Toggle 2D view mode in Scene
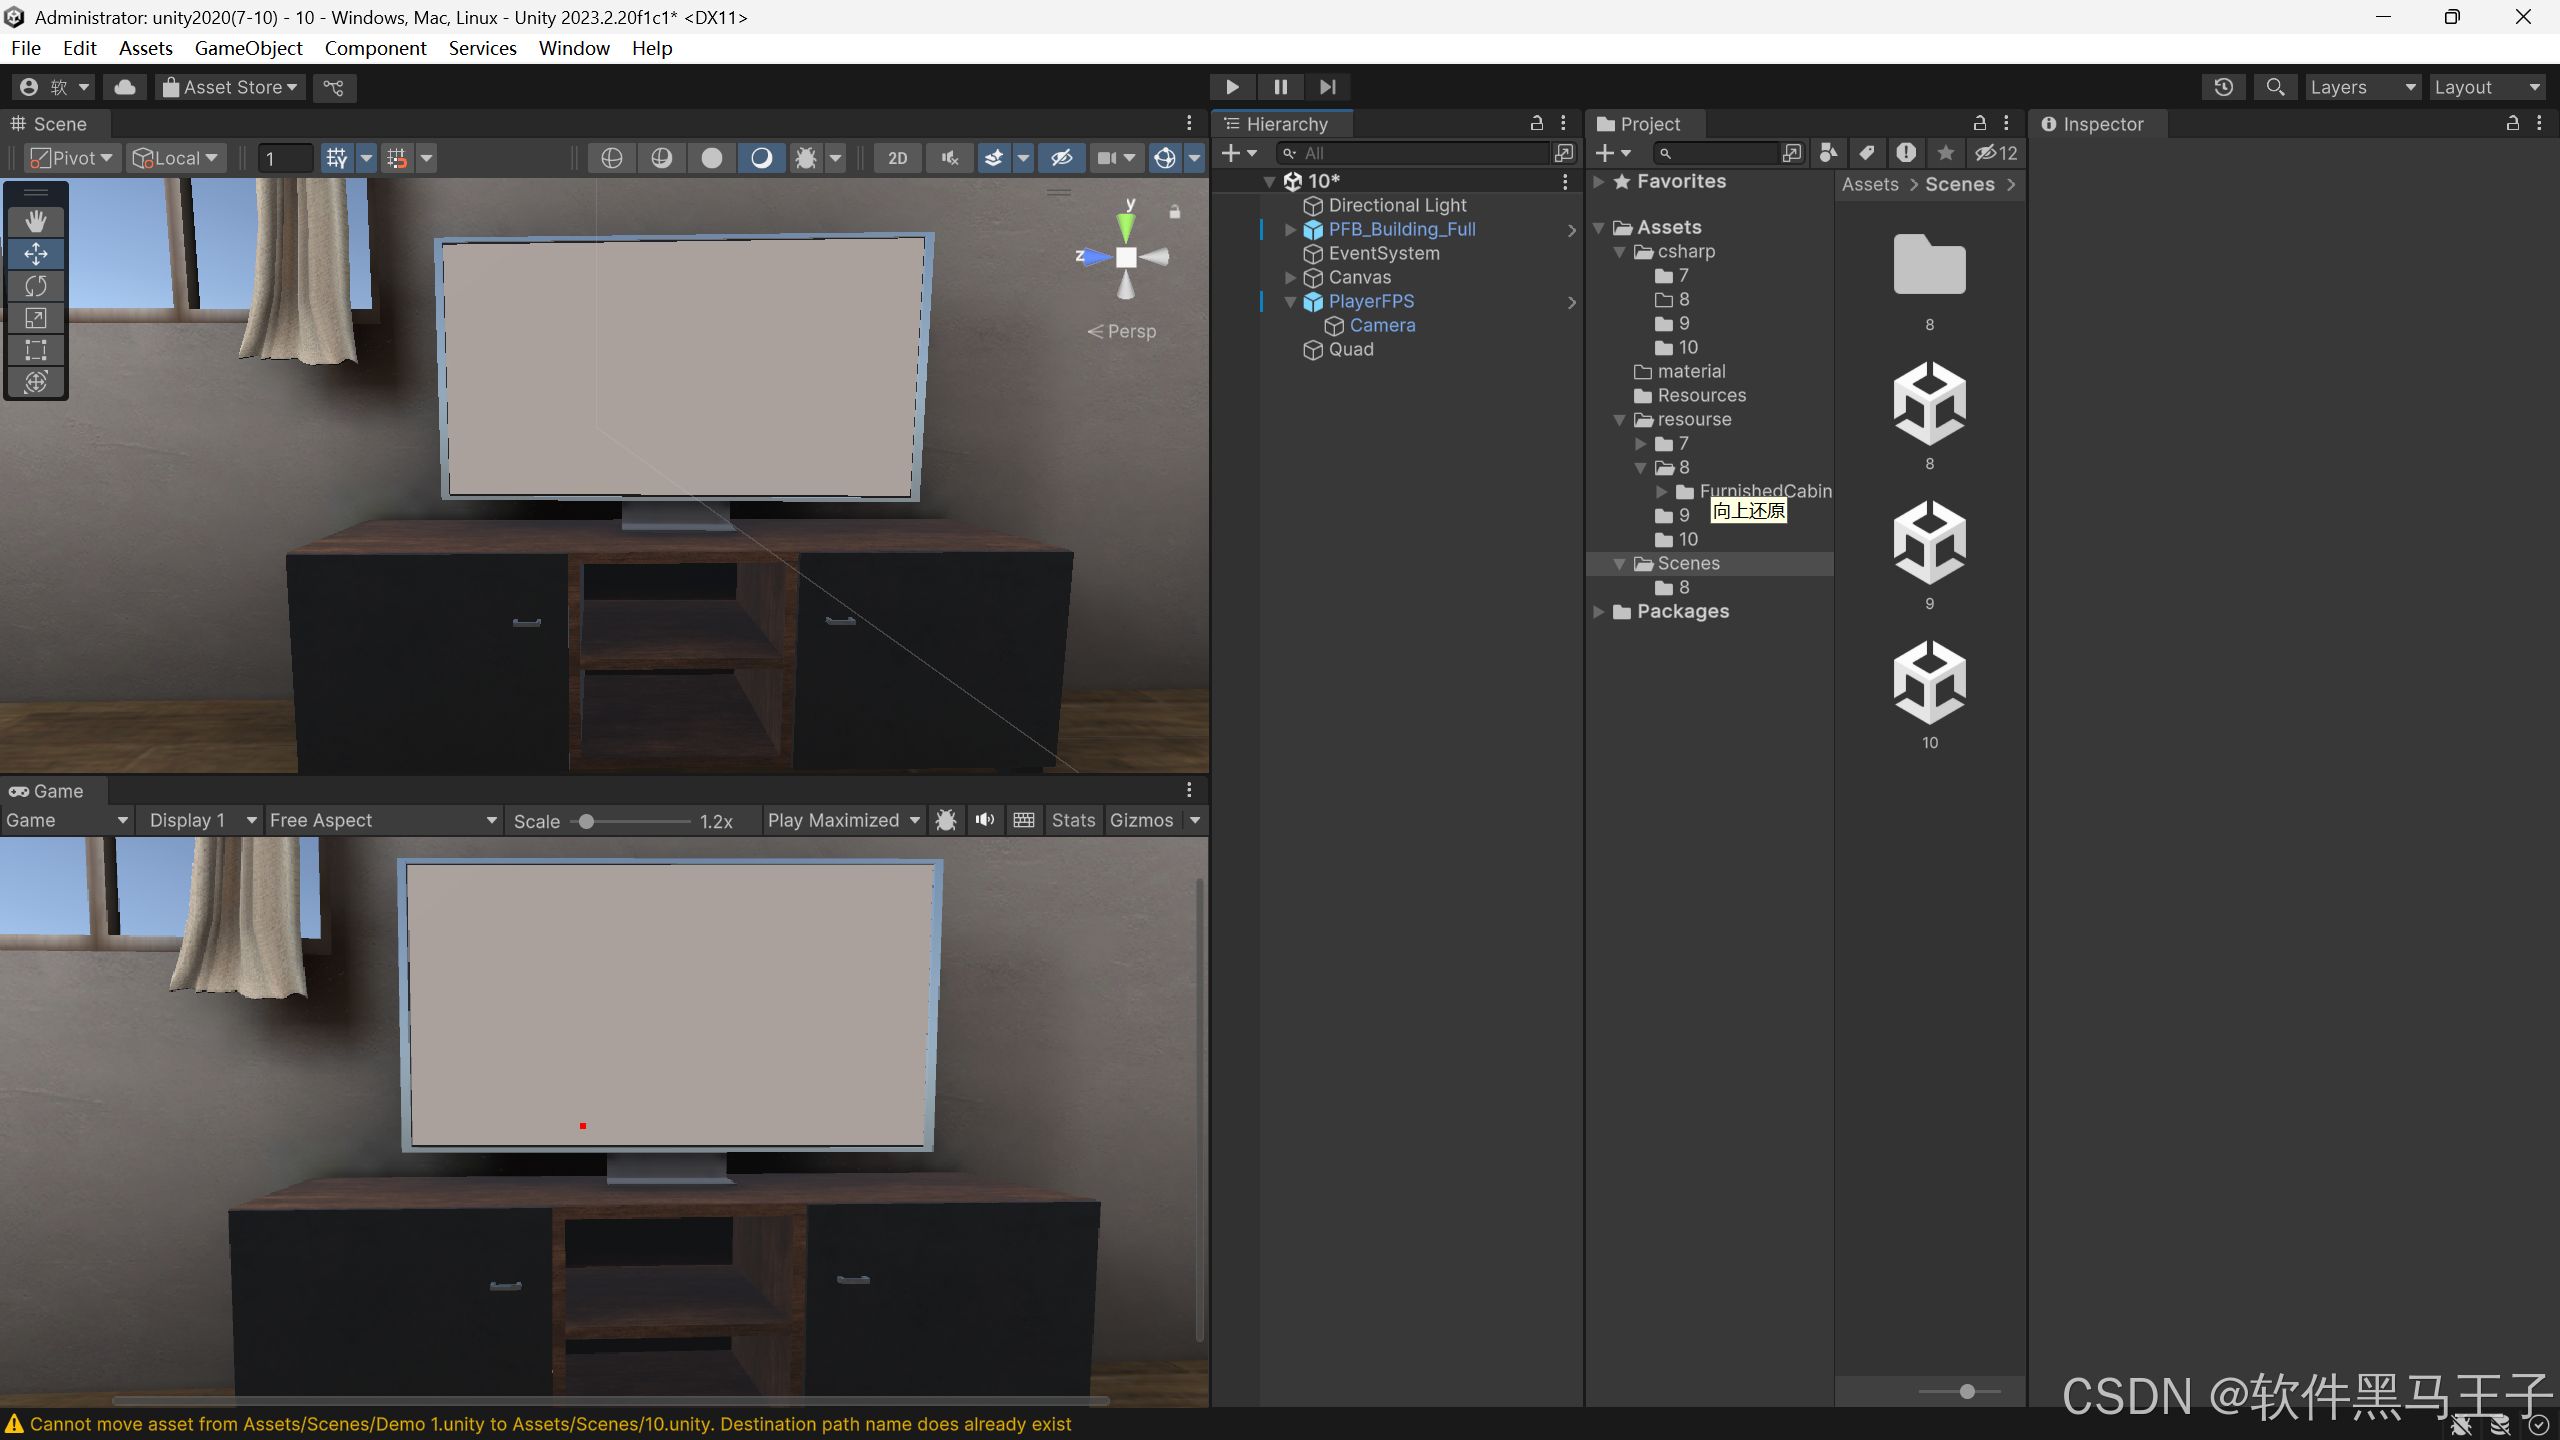The height and width of the screenshot is (1440, 2560). [897, 158]
